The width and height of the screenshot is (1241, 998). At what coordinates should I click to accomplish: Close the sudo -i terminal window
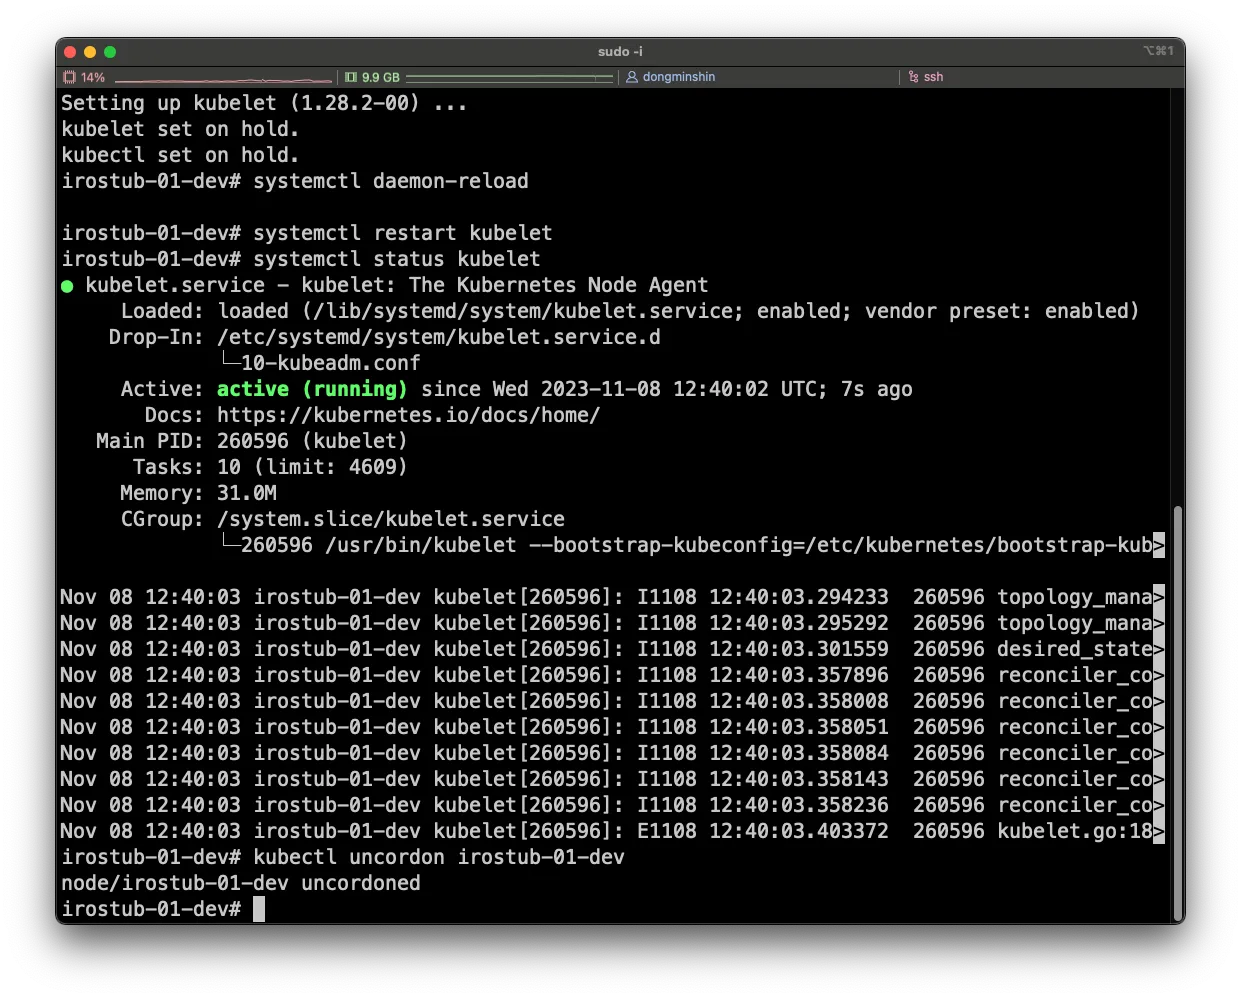[70, 52]
